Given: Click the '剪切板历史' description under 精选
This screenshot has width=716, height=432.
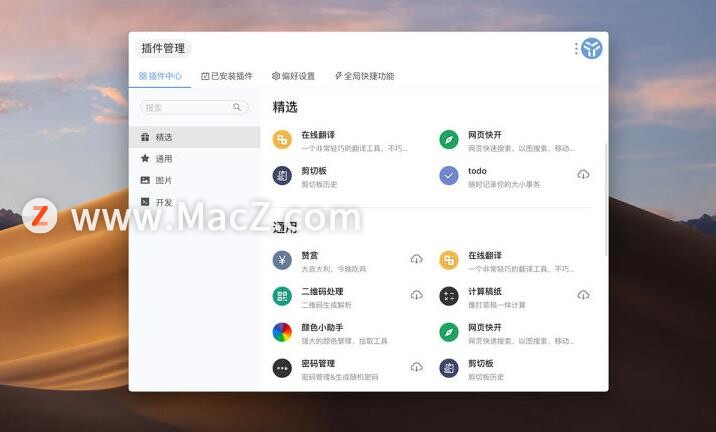Looking at the screenshot, I should (x=319, y=184).
